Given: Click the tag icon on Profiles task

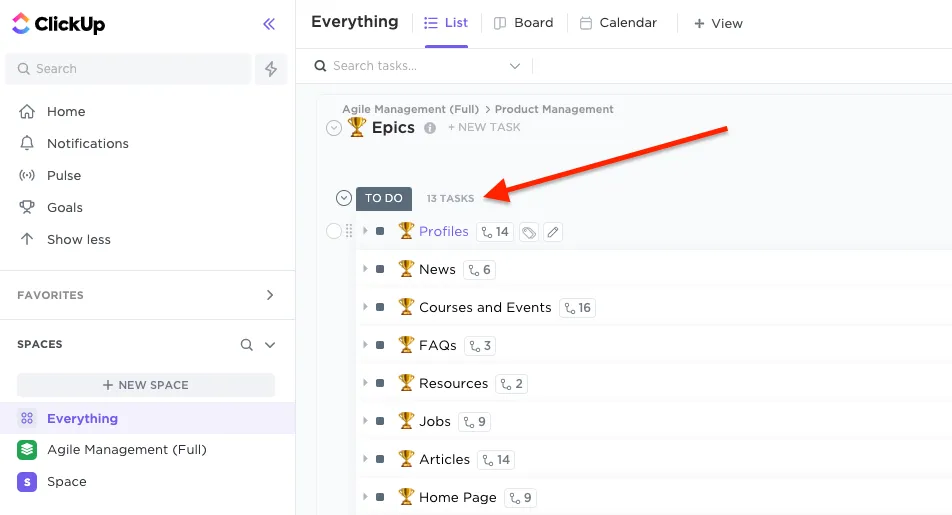Looking at the screenshot, I should (529, 232).
